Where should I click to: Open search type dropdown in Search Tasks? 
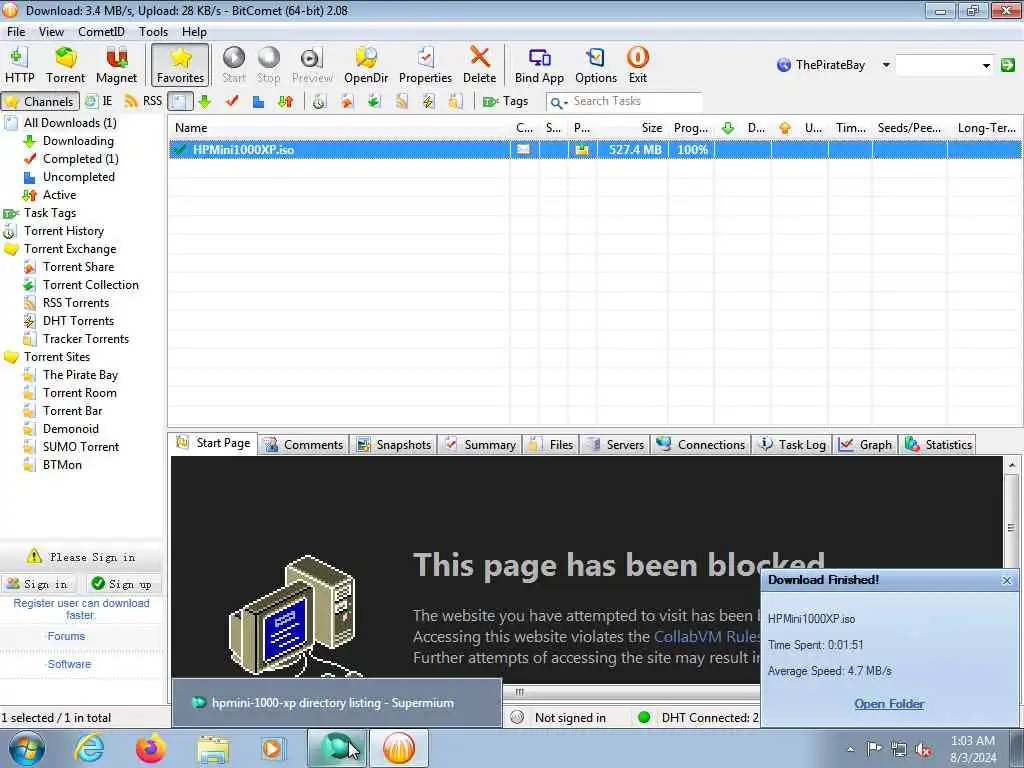[559, 102]
